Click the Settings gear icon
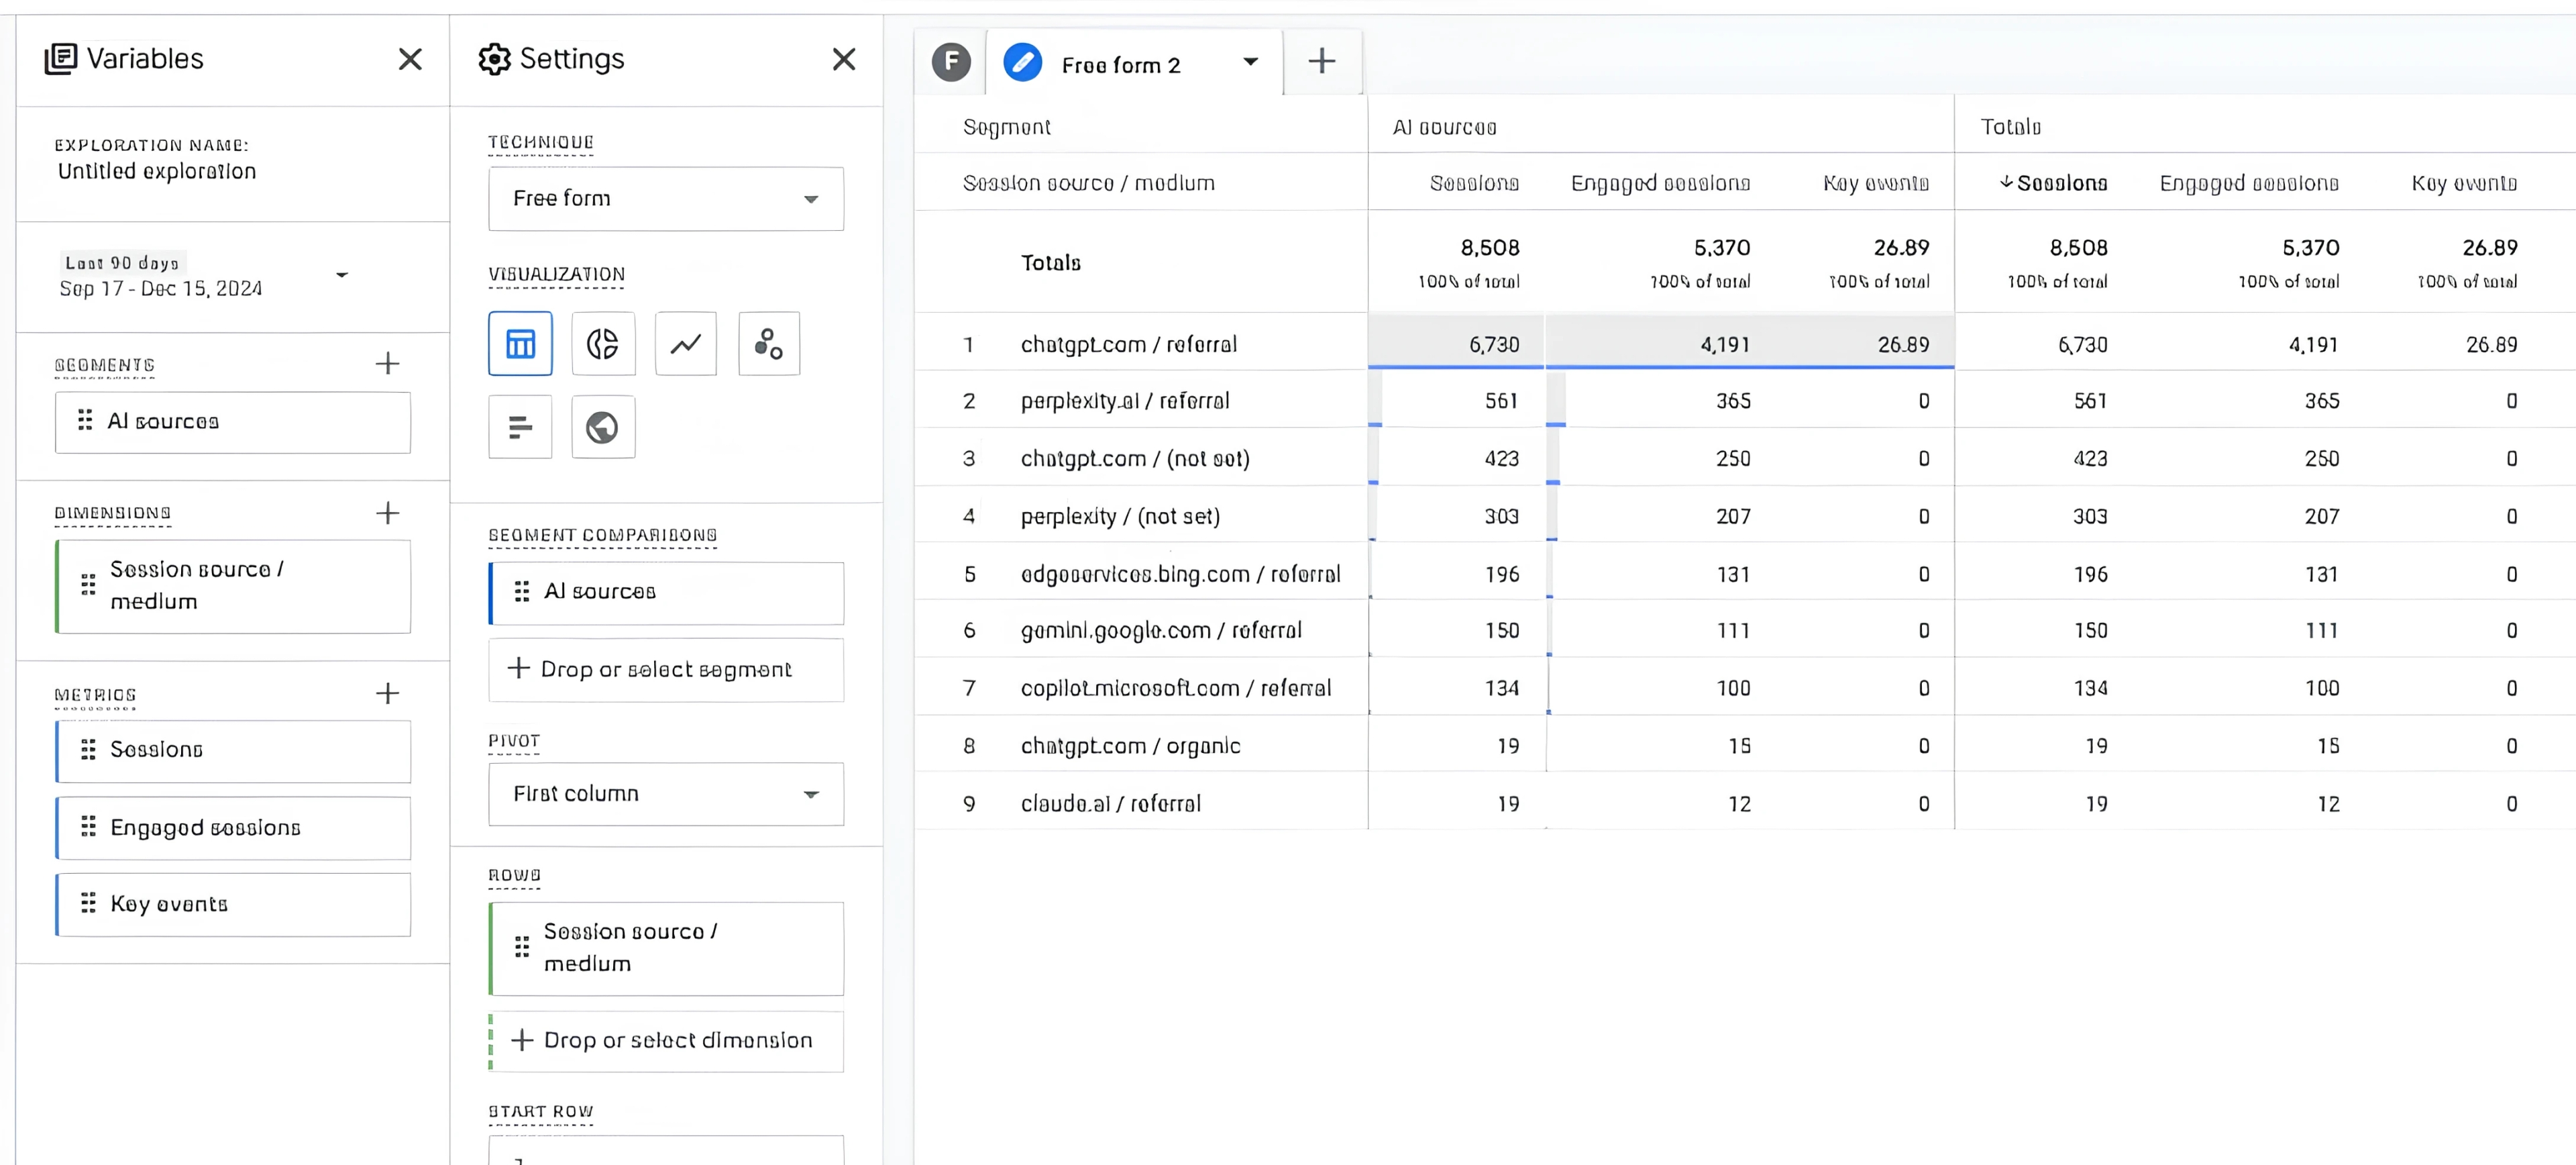2576x1165 pixels. (x=494, y=59)
